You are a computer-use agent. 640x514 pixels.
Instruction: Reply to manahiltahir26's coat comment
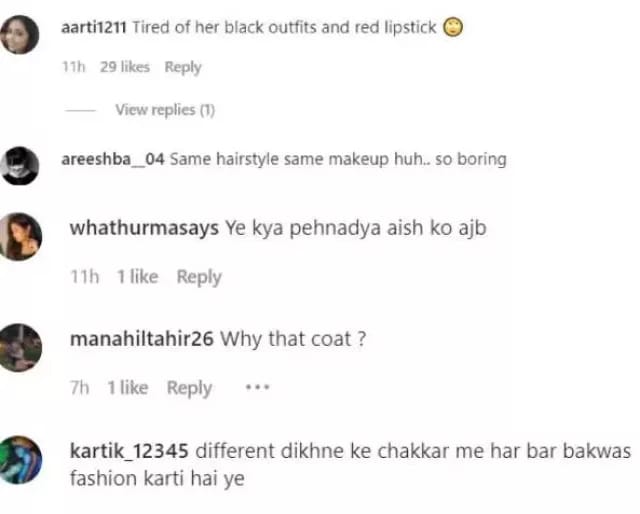189,388
